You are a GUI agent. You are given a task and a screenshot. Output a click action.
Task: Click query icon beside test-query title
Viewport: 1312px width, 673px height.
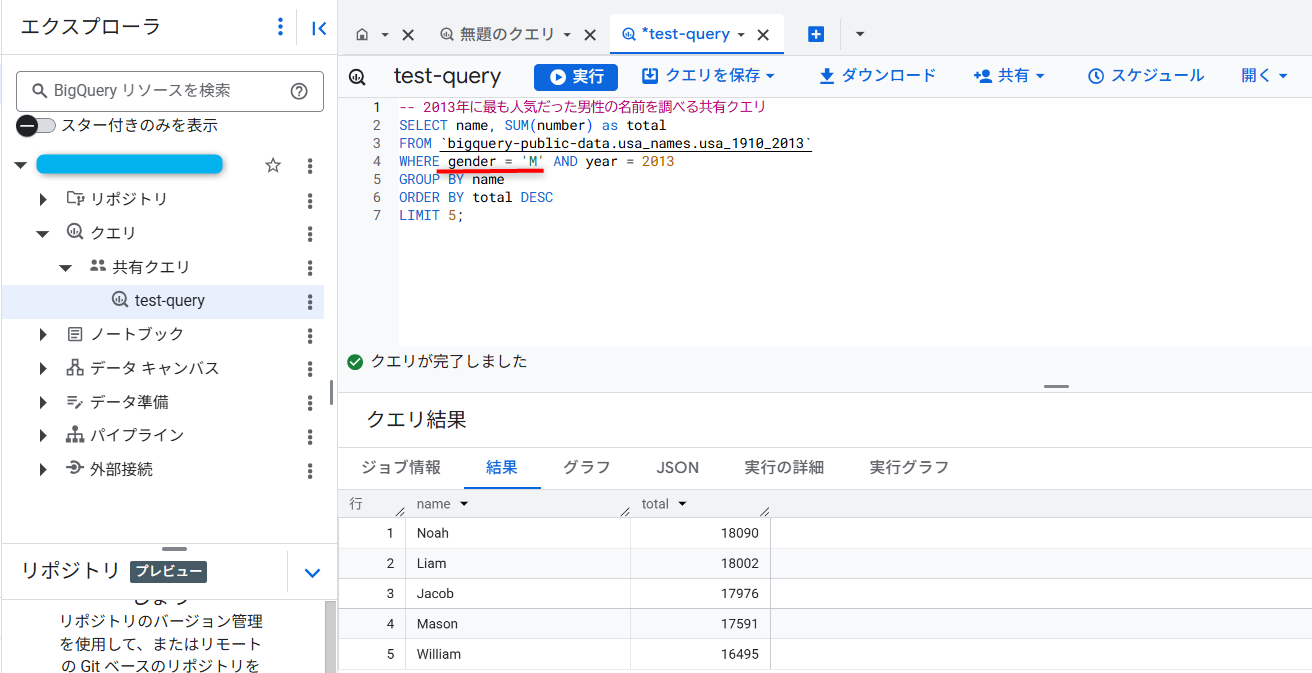(357, 77)
